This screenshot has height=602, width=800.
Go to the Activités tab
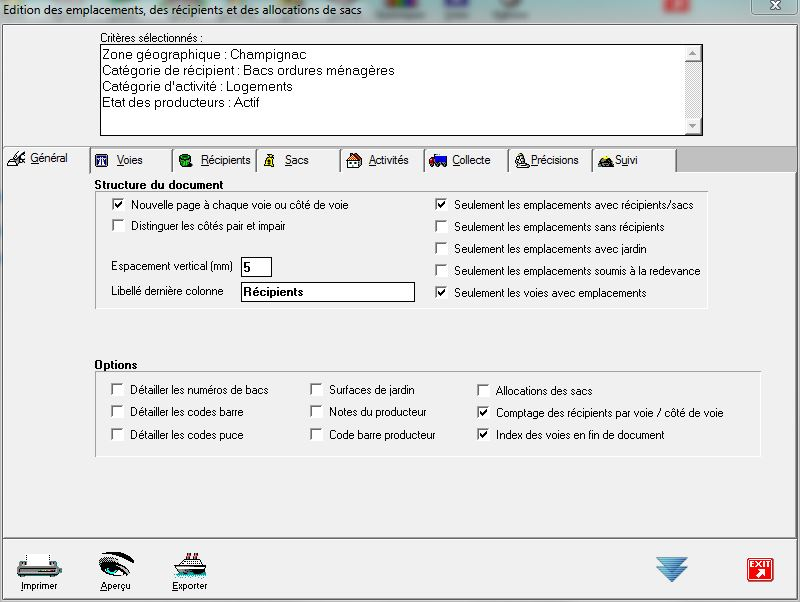(378, 160)
